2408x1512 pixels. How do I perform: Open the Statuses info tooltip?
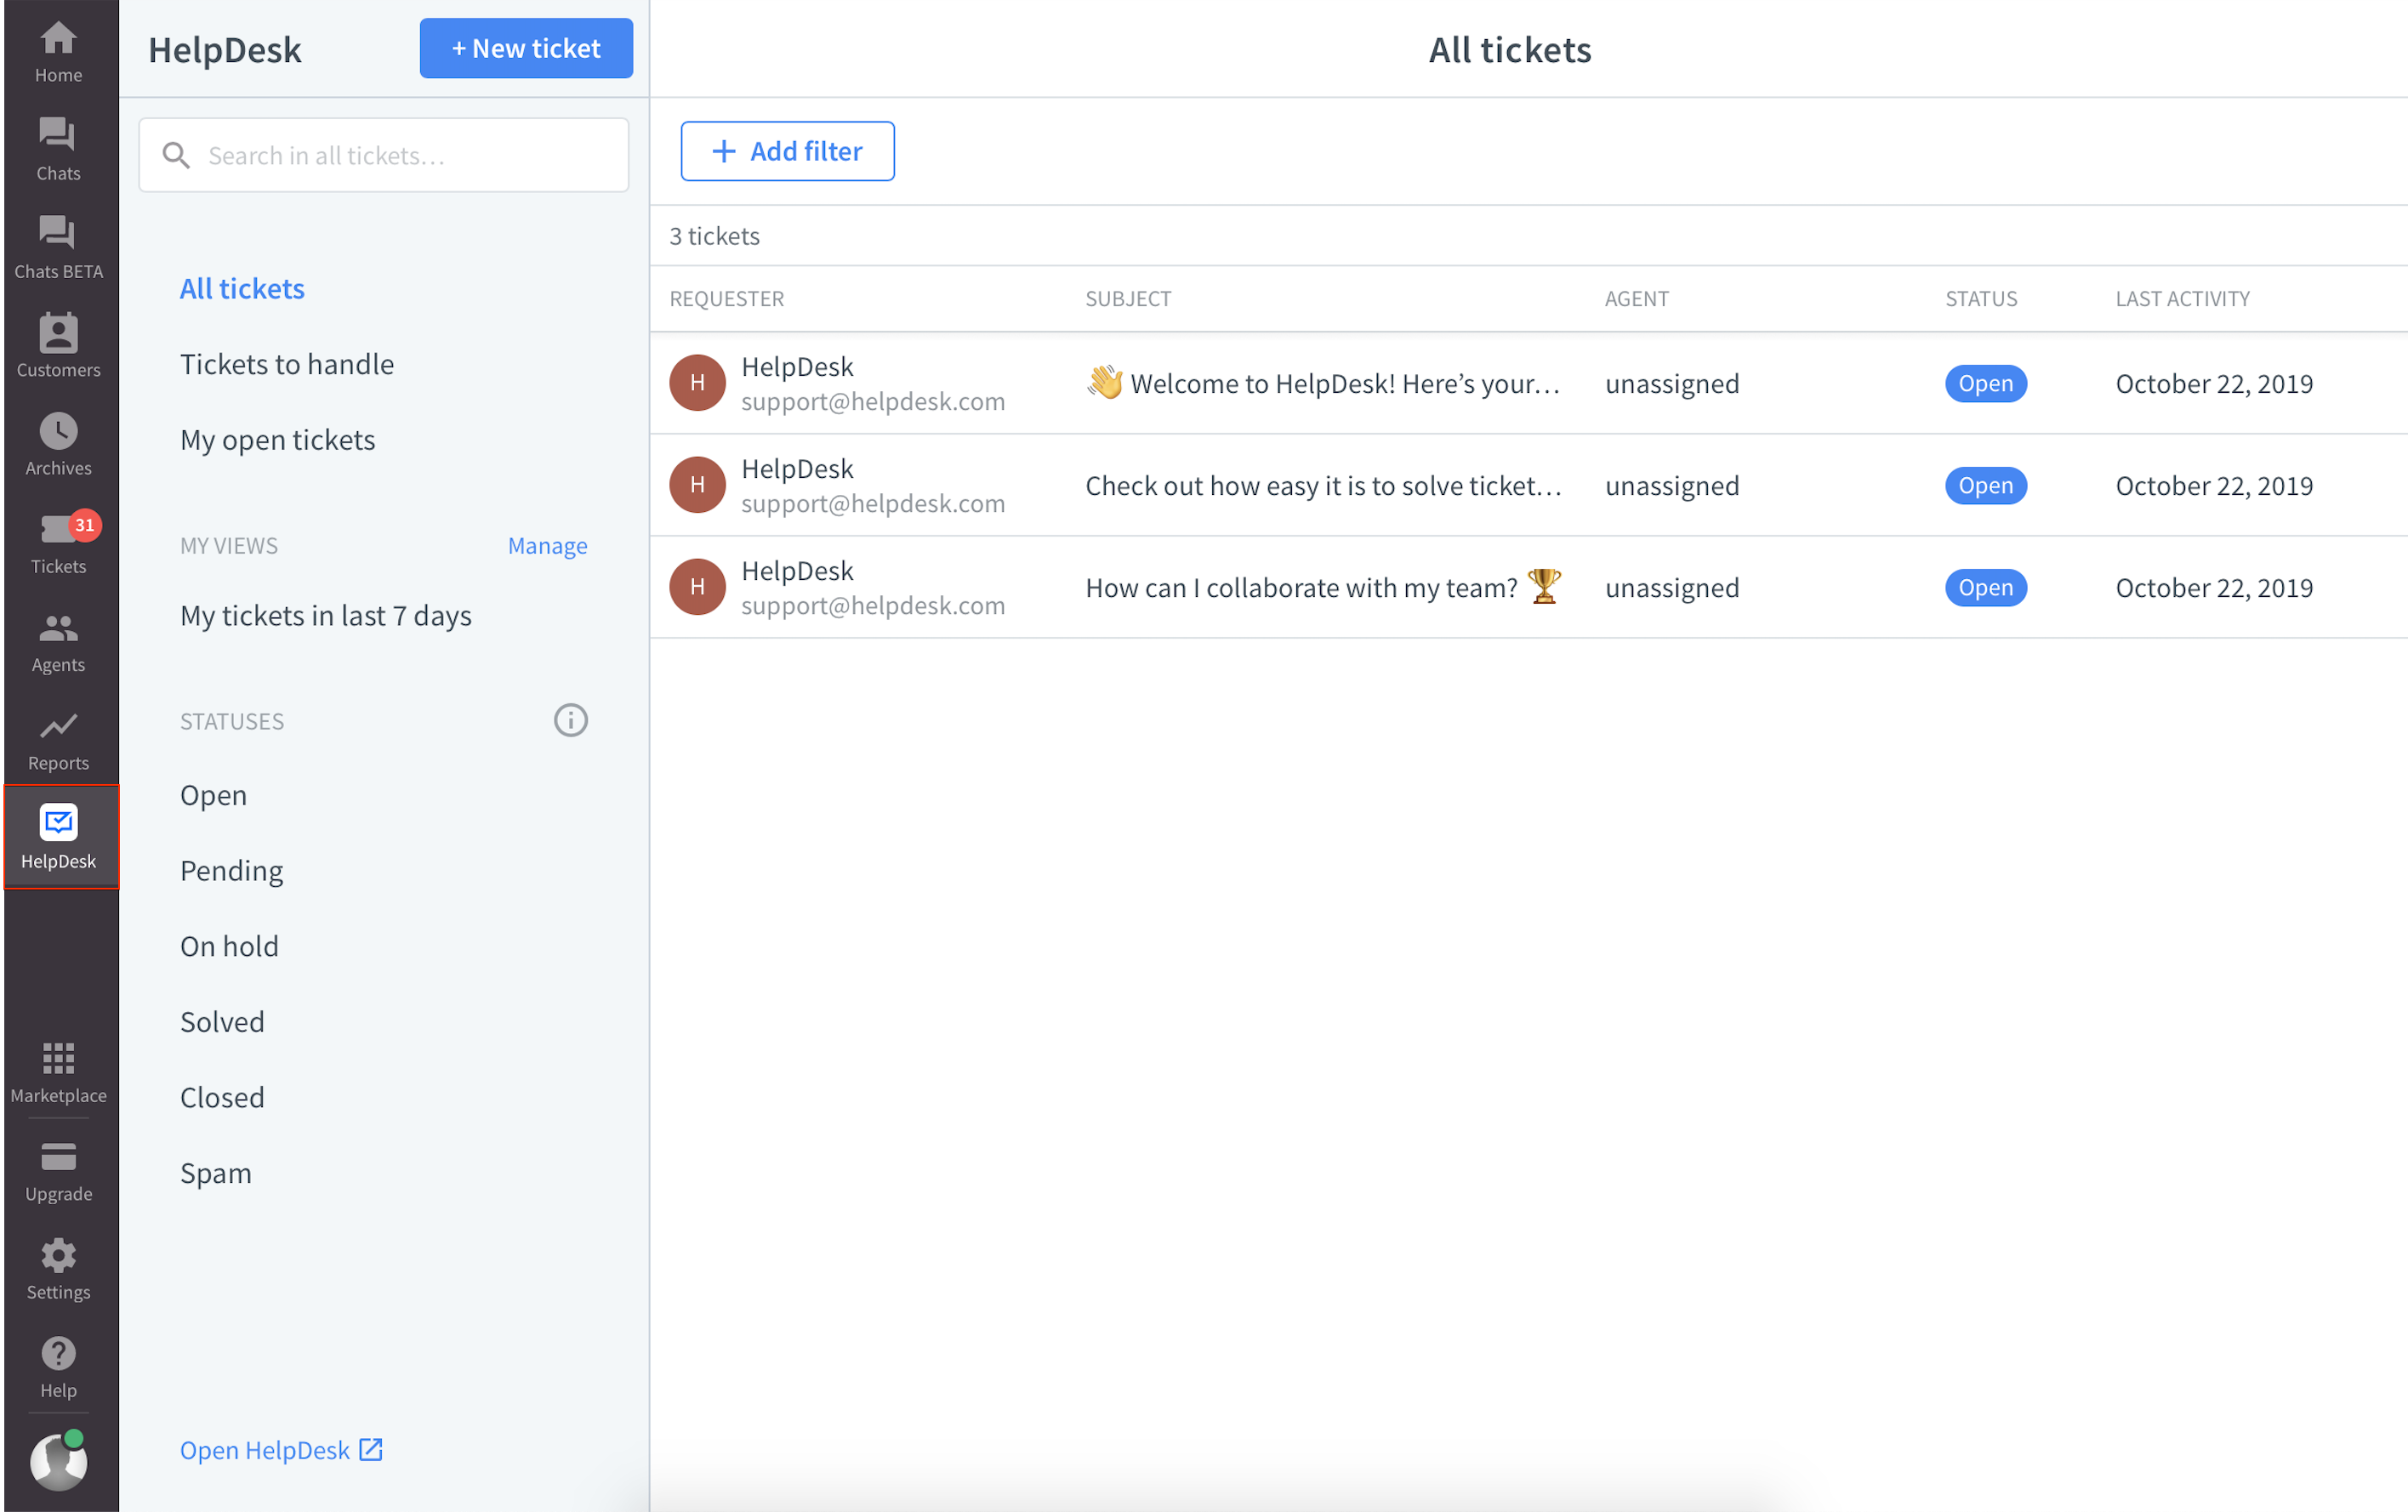[x=570, y=718]
